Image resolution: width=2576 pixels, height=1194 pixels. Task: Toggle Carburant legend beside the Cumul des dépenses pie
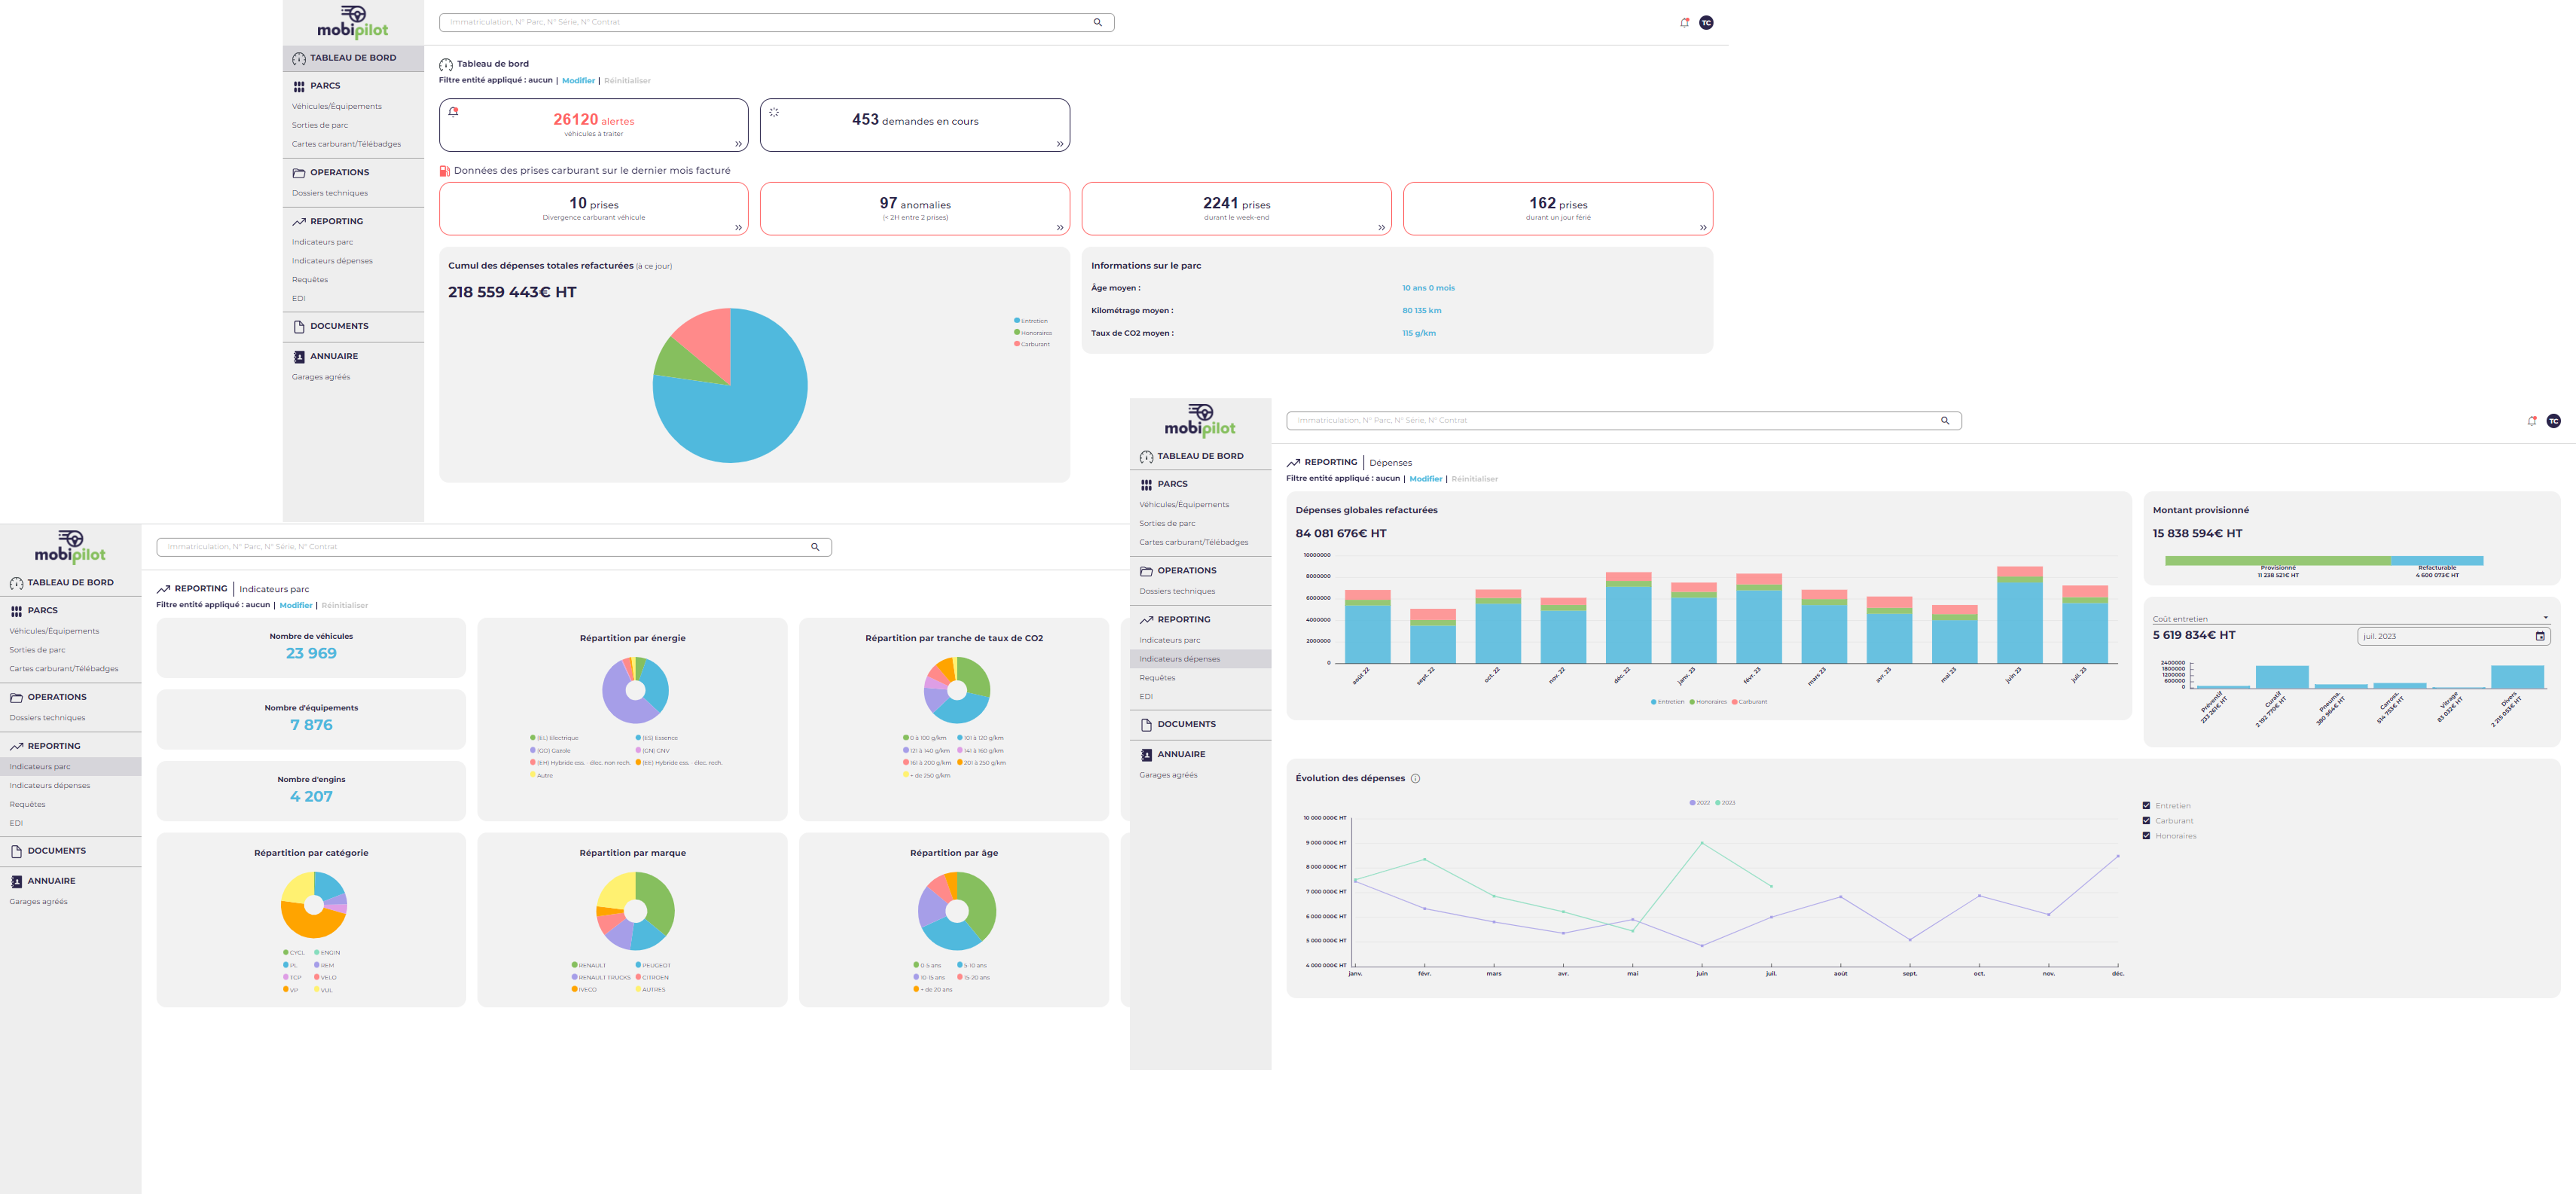pos(1032,344)
